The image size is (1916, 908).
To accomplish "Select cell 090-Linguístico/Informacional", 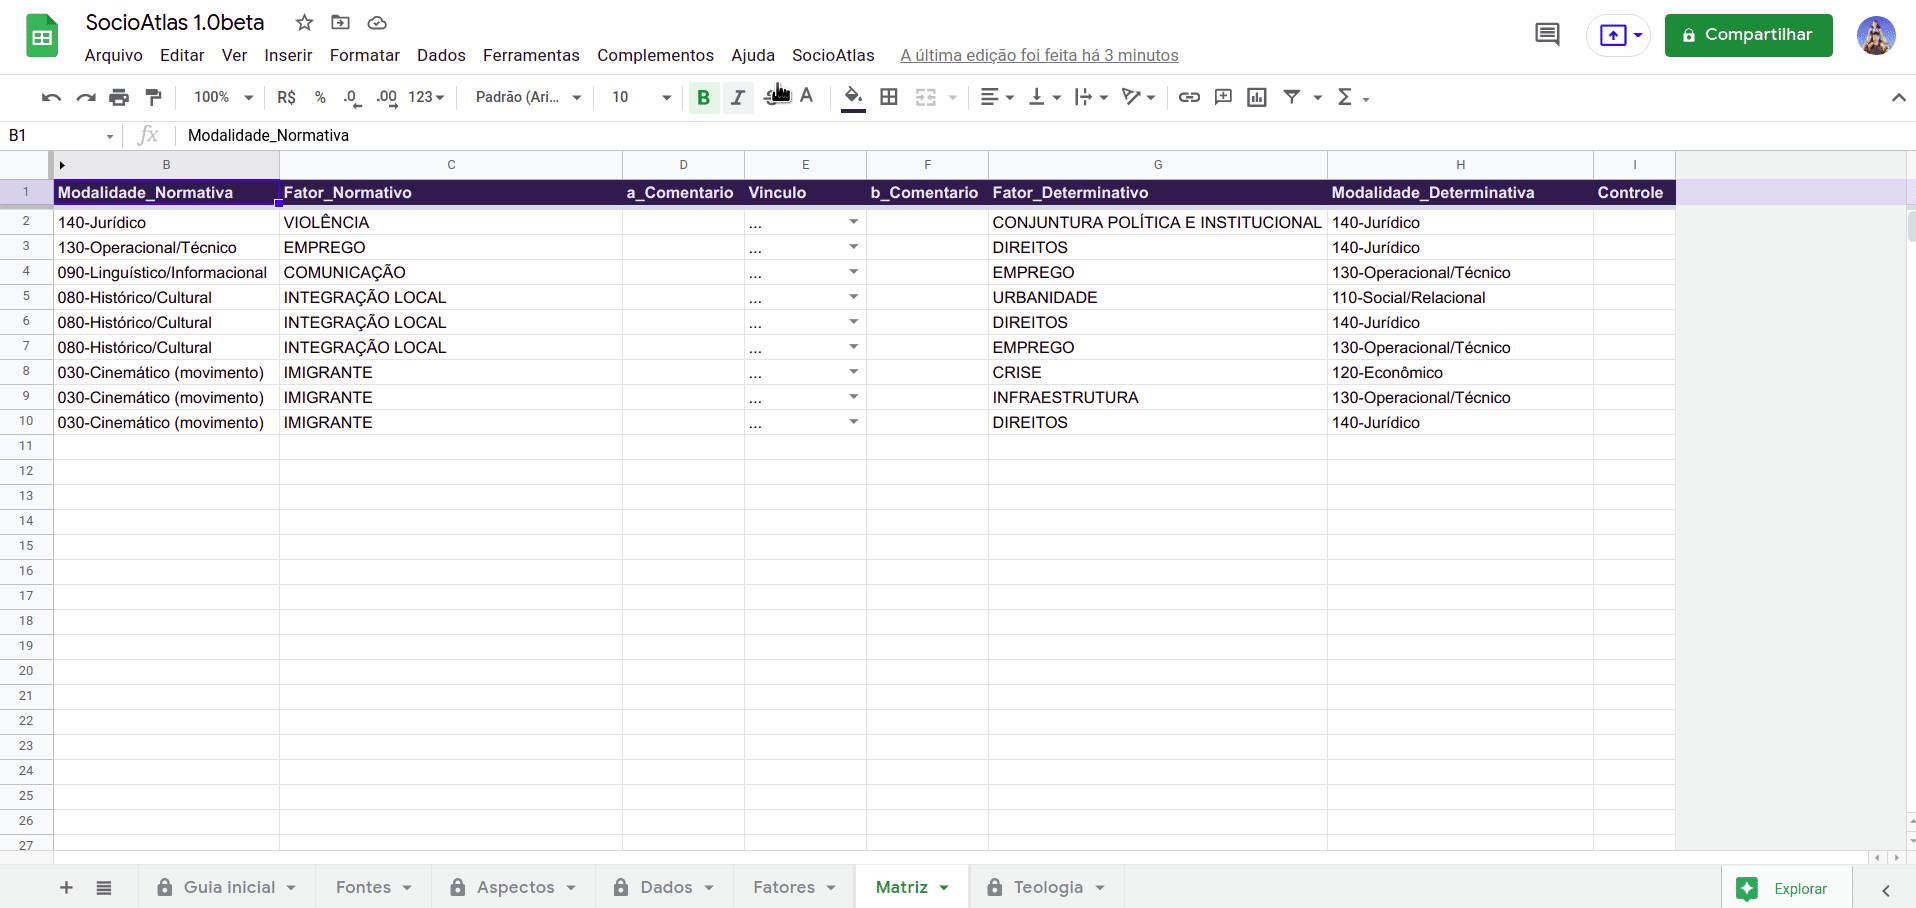I will (166, 272).
